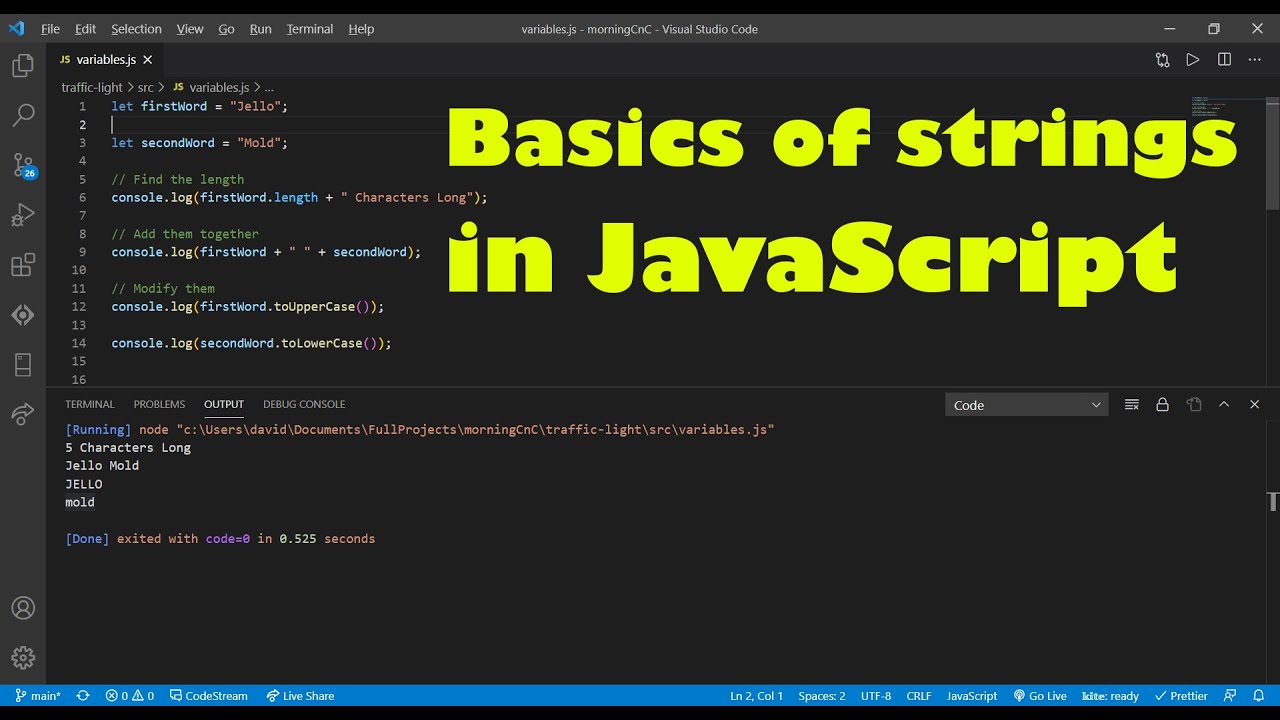Go to line via Ln 2, Col 1
This screenshot has height=720, width=1280.
click(757, 696)
